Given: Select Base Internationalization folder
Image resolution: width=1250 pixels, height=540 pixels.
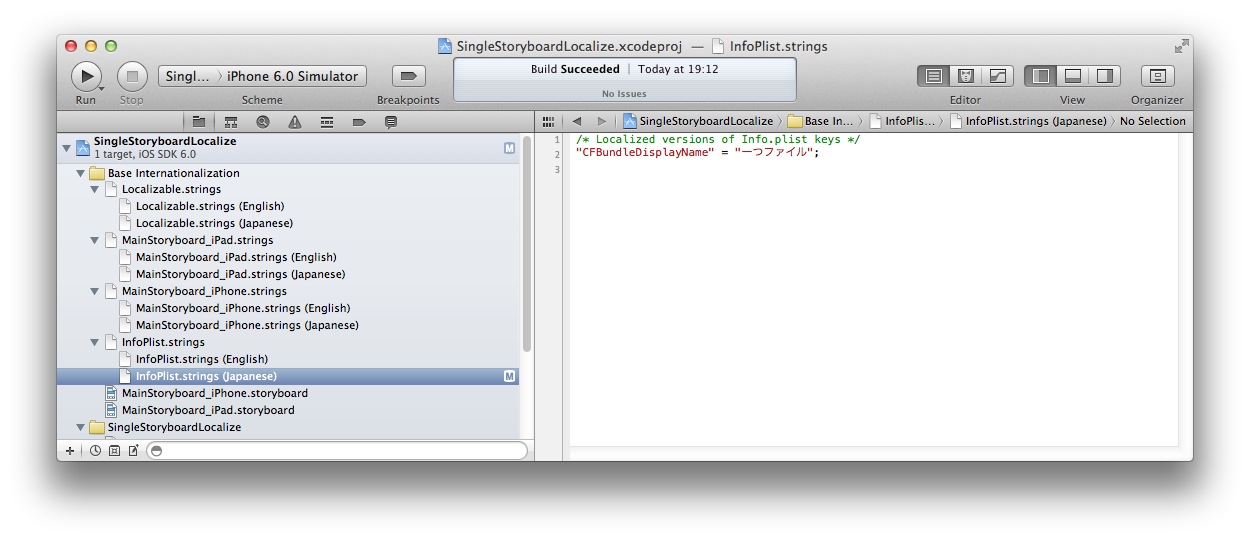Looking at the screenshot, I should [x=288, y=173].
